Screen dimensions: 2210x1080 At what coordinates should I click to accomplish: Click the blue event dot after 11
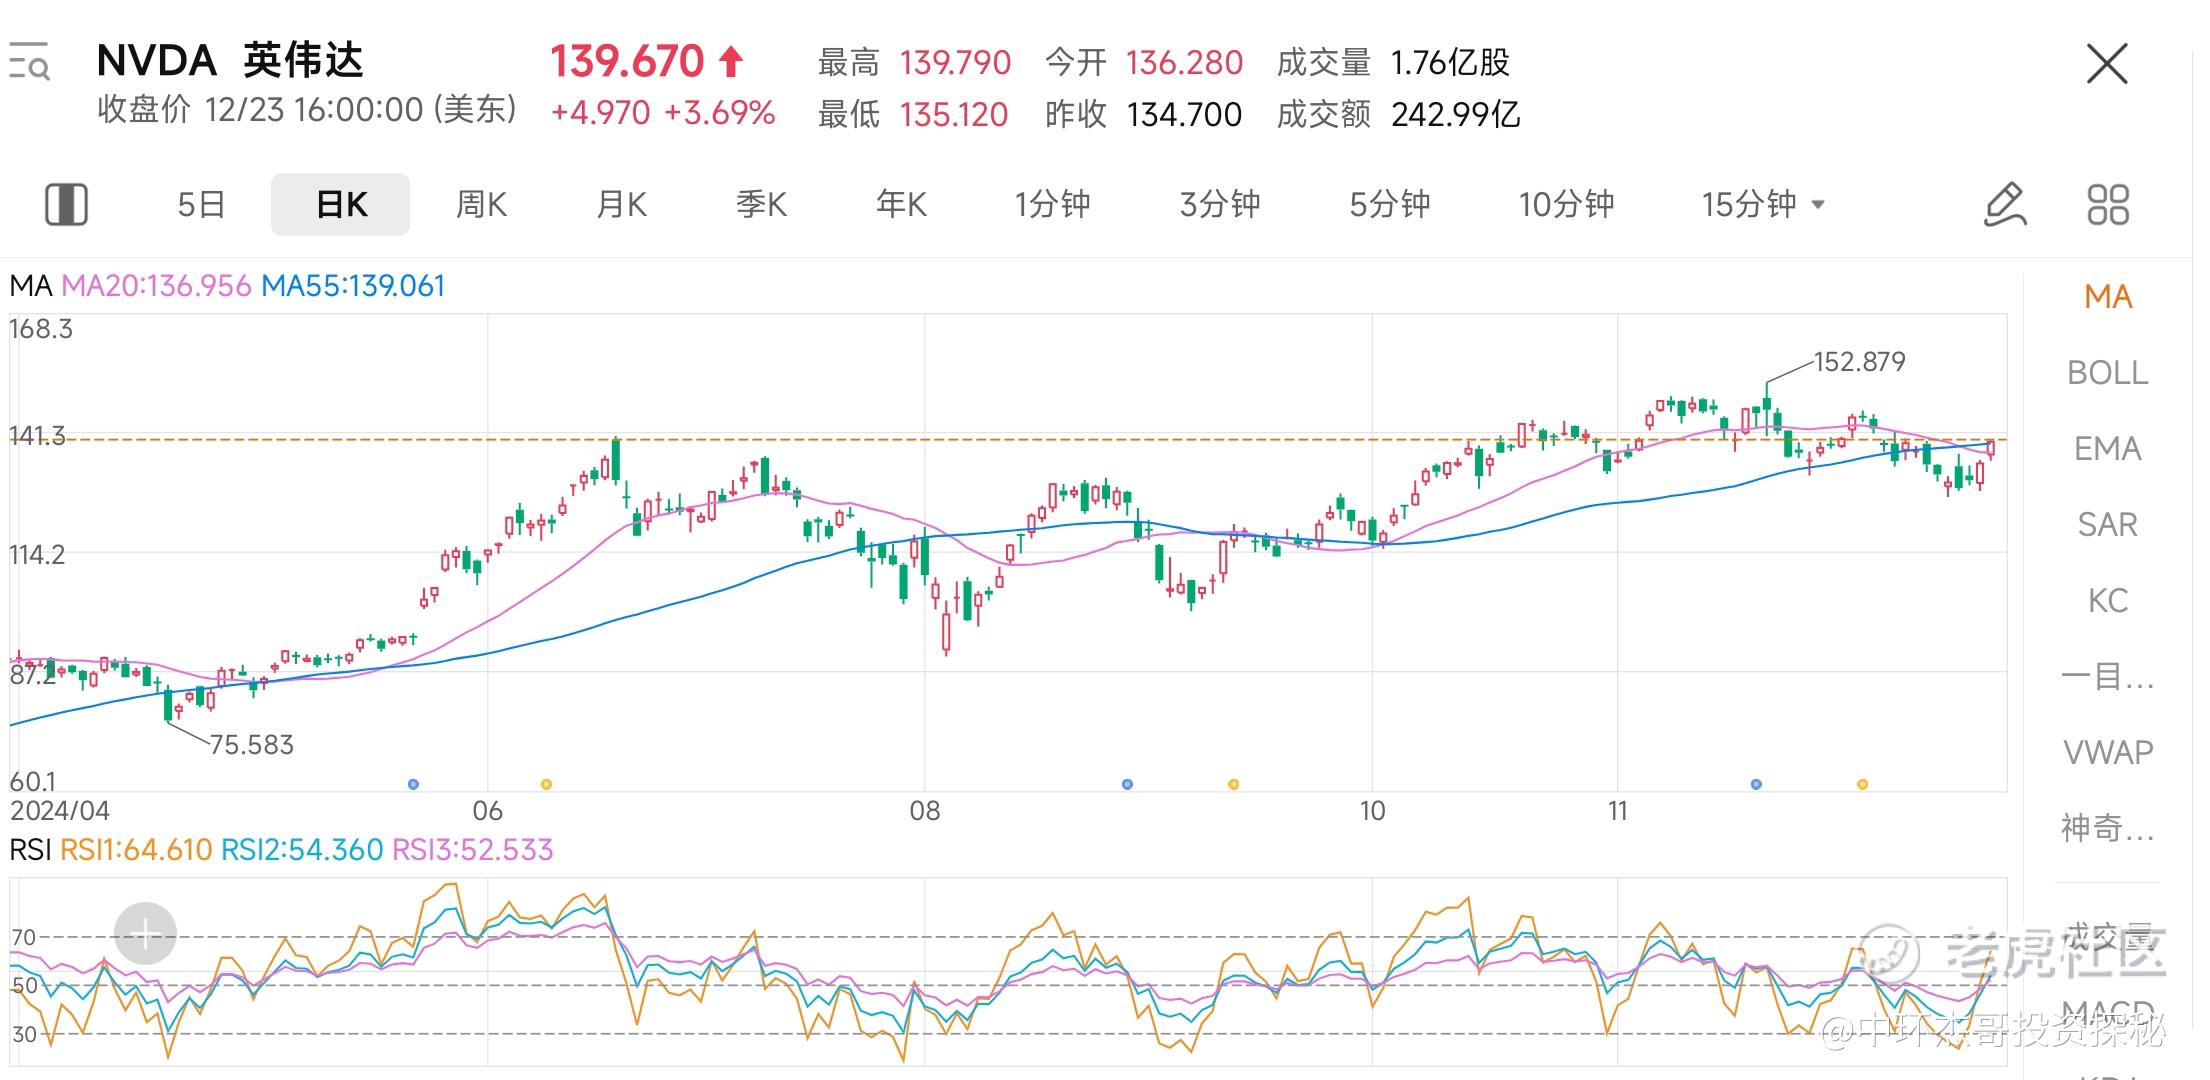tap(1756, 784)
